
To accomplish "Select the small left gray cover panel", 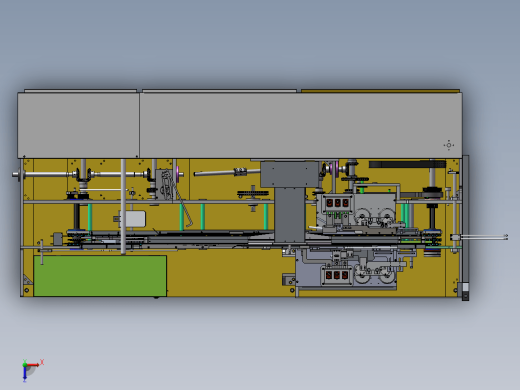I will tap(78, 125).
